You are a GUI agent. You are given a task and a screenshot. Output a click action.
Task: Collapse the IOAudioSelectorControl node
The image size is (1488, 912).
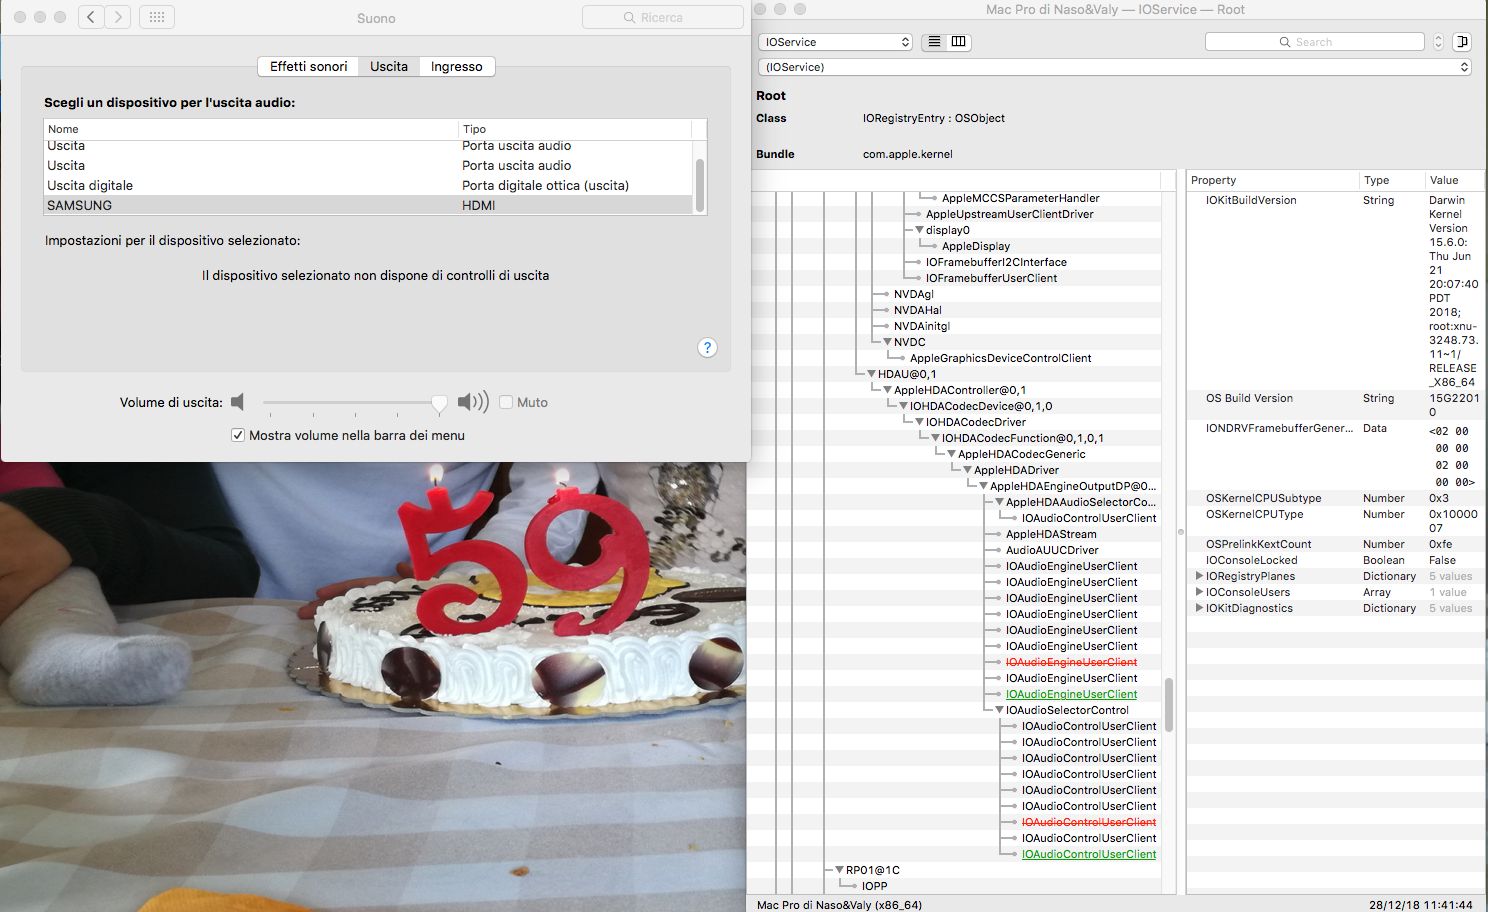point(999,710)
